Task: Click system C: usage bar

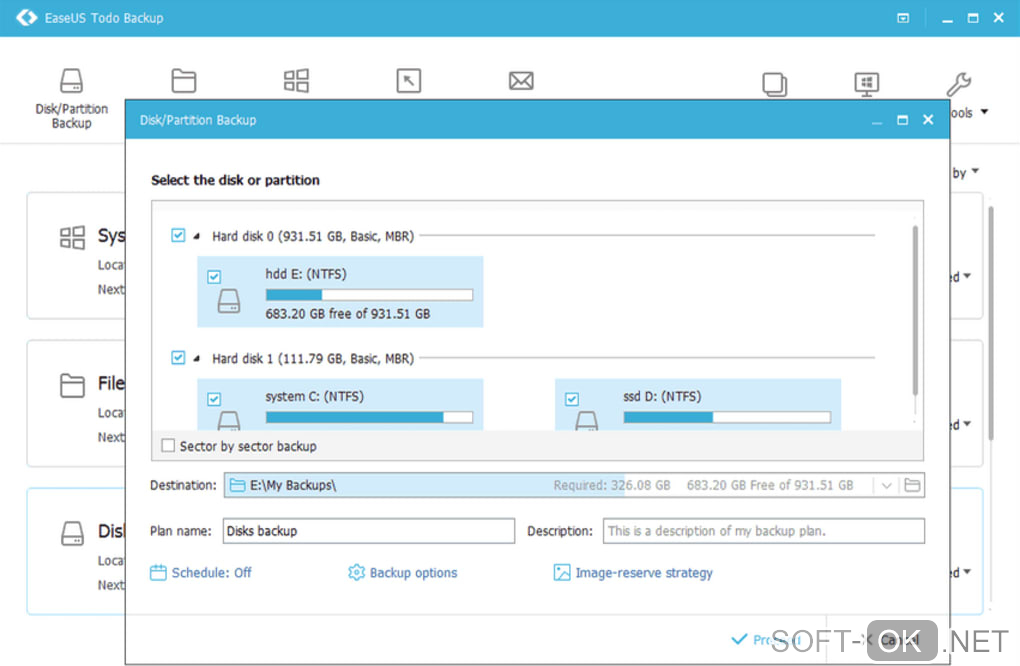Action: click(369, 417)
